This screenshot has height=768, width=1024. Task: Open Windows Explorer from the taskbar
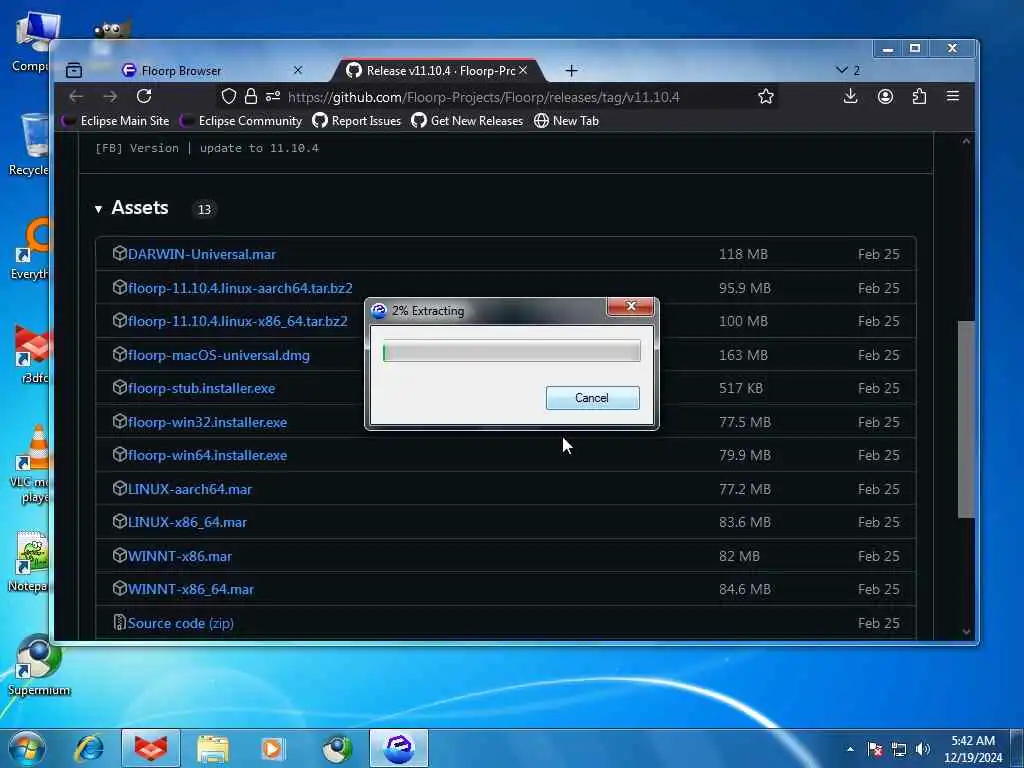click(213, 748)
